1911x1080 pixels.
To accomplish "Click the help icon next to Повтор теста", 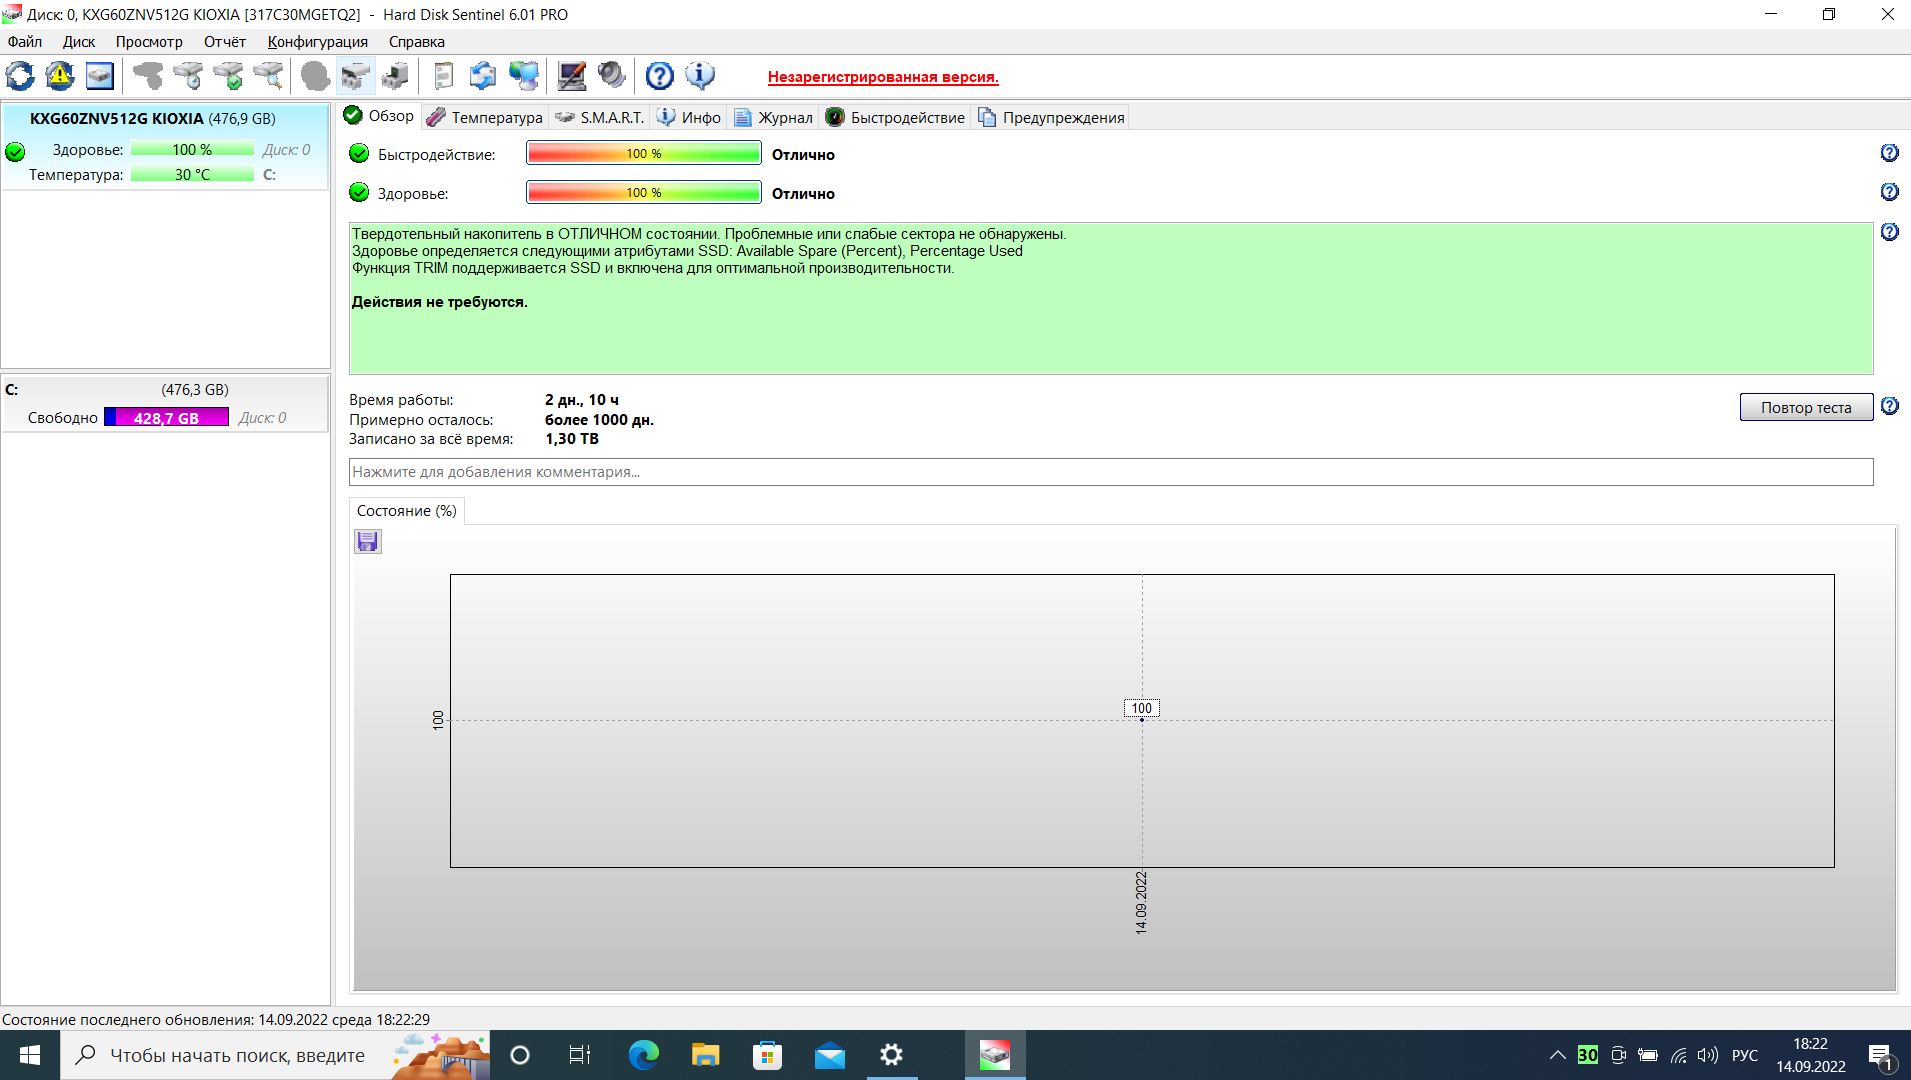I will click(1889, 406).
